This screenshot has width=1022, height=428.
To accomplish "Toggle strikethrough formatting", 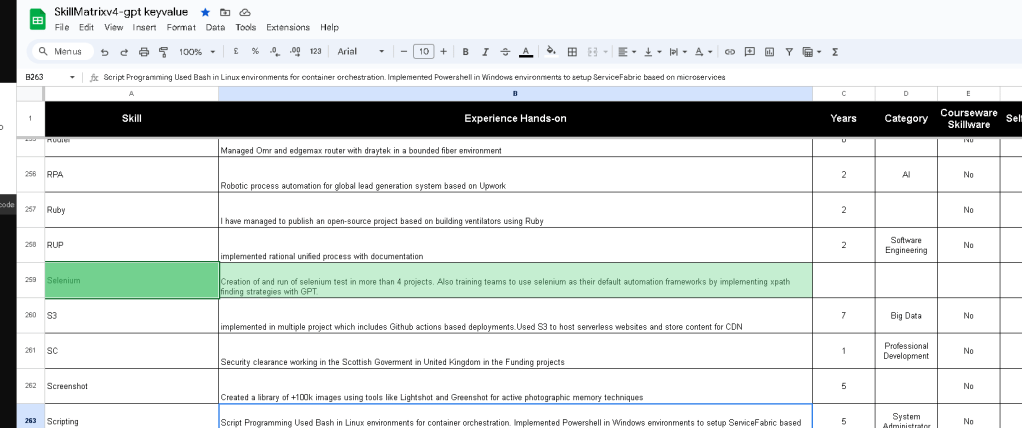I will [505, 51].
